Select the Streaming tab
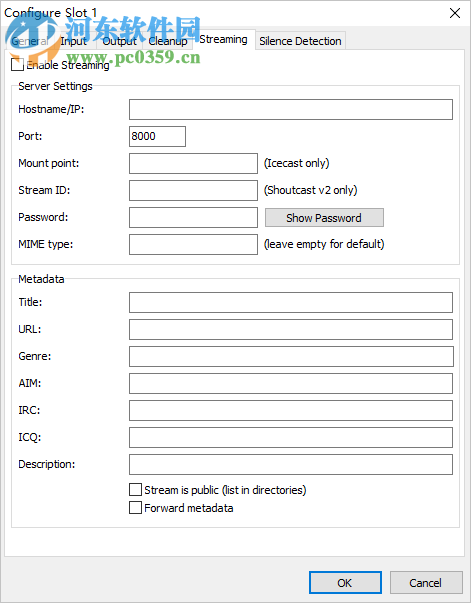The height and width of the screenshot is (603, 471). 223,39
